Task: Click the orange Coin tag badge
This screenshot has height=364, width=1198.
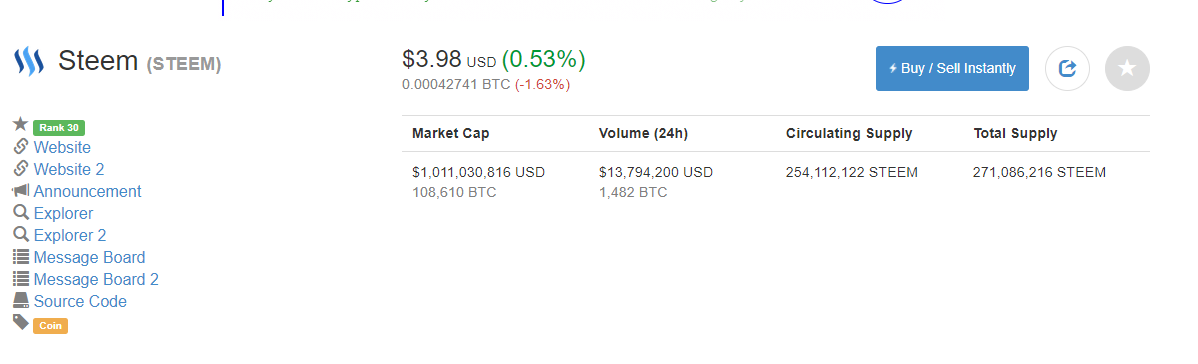Action: click(x=50, y=326)
